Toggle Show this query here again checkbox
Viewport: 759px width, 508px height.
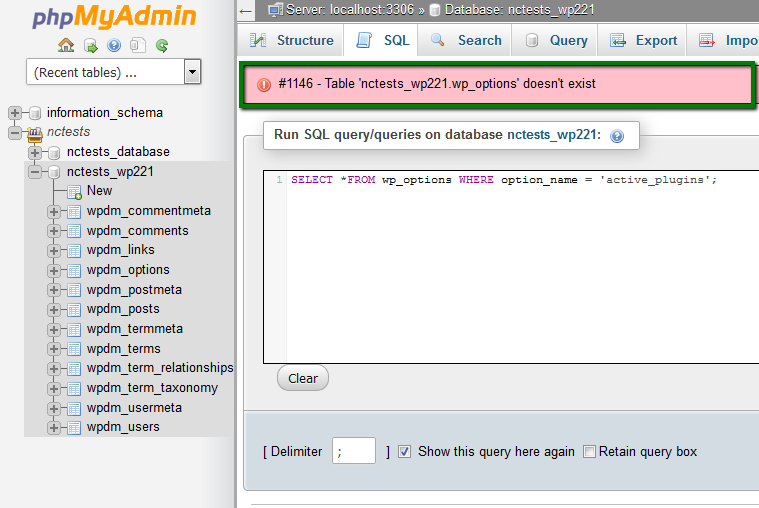point(404,452)
